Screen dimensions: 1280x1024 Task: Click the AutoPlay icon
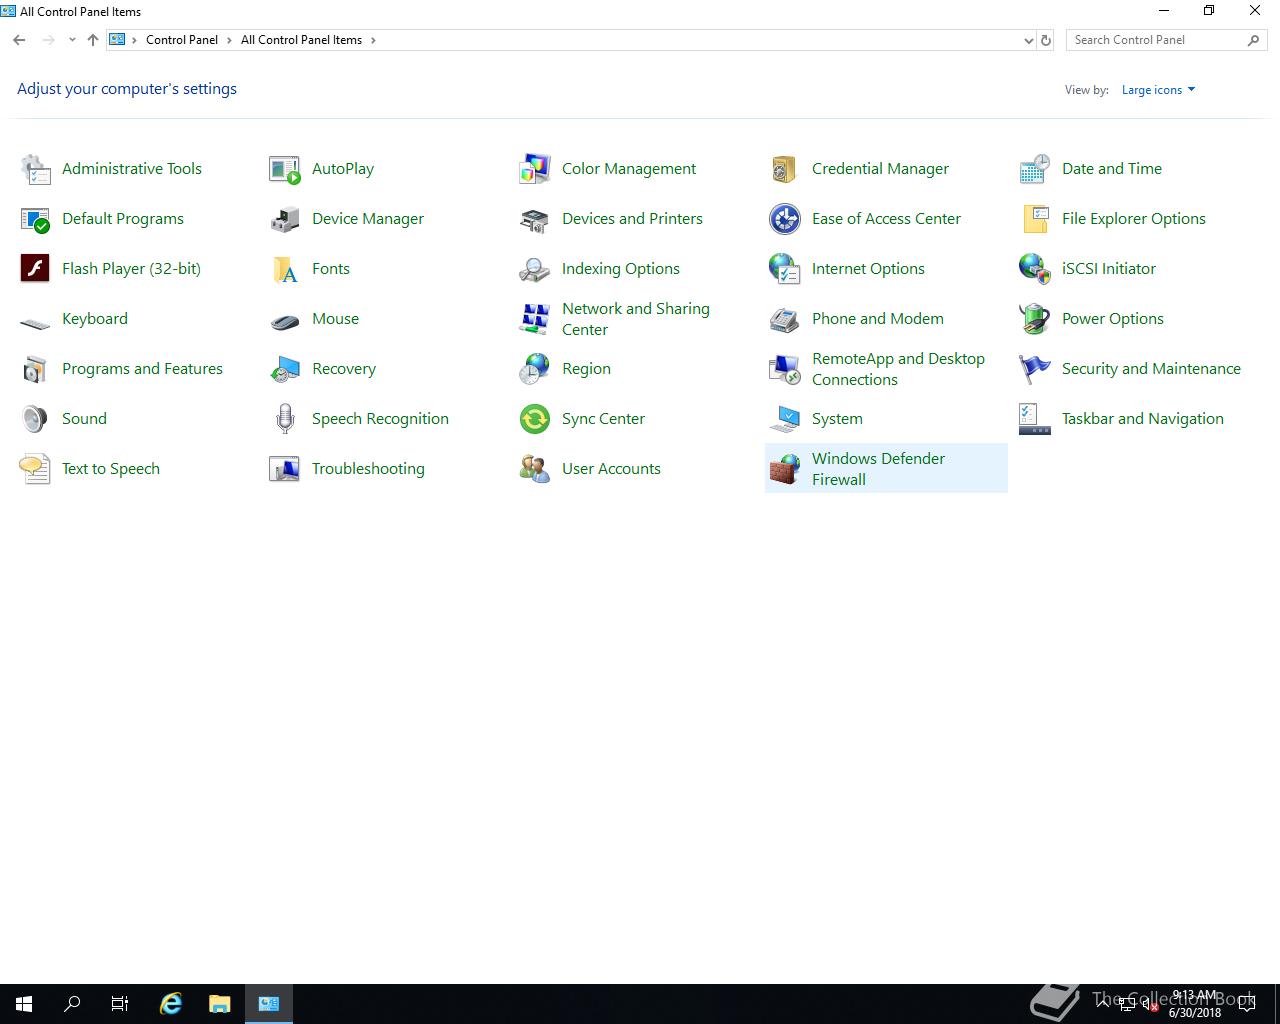pyautogui.click(x=285, y=169)
